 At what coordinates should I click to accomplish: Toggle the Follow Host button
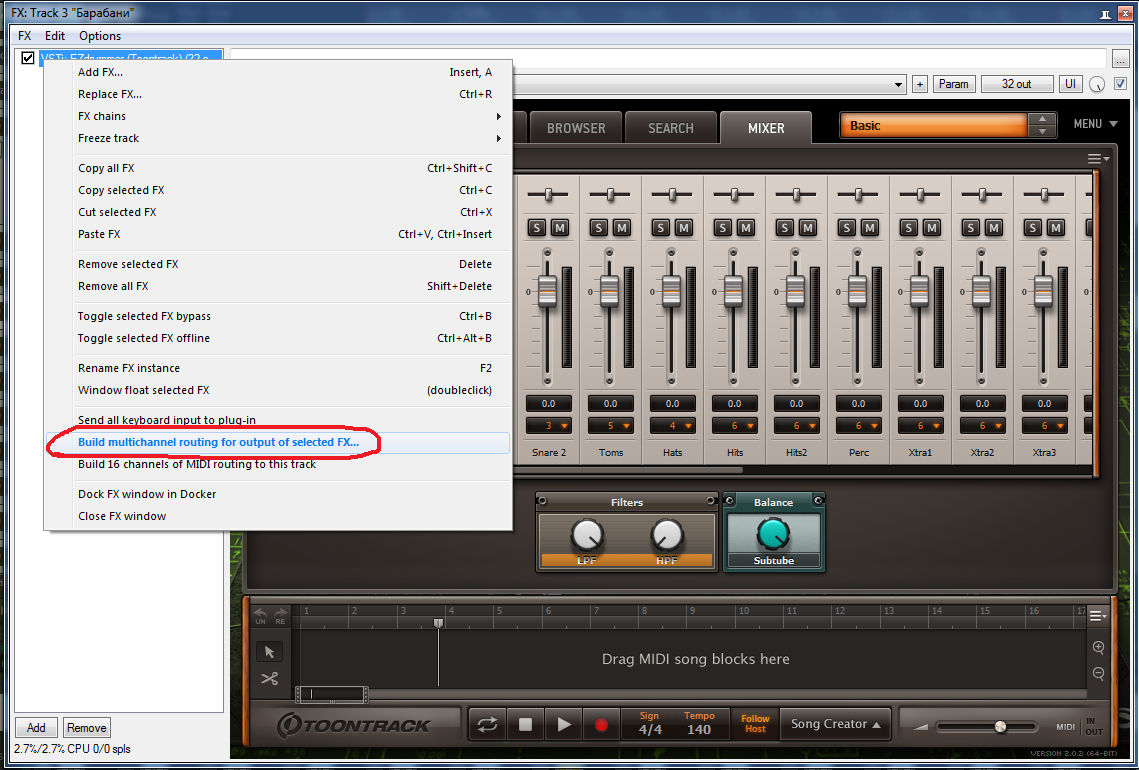pos(755,724)
